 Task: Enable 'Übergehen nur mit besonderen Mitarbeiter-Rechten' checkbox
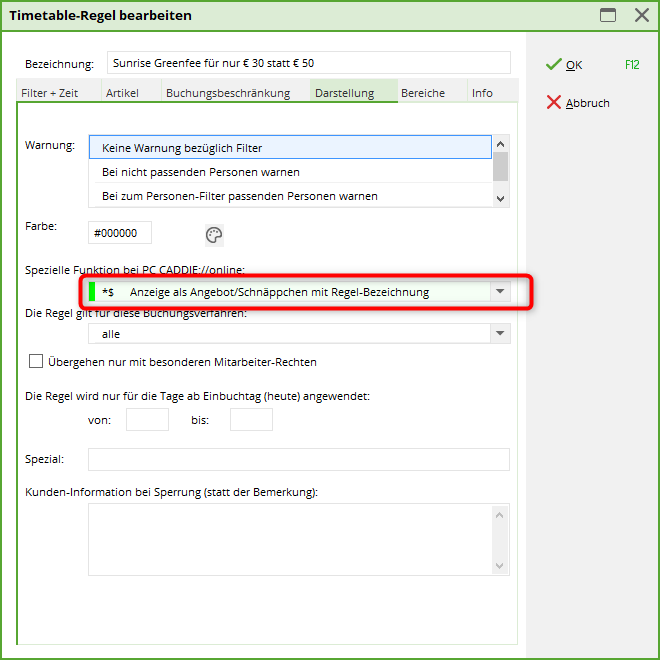pos(37,361)
